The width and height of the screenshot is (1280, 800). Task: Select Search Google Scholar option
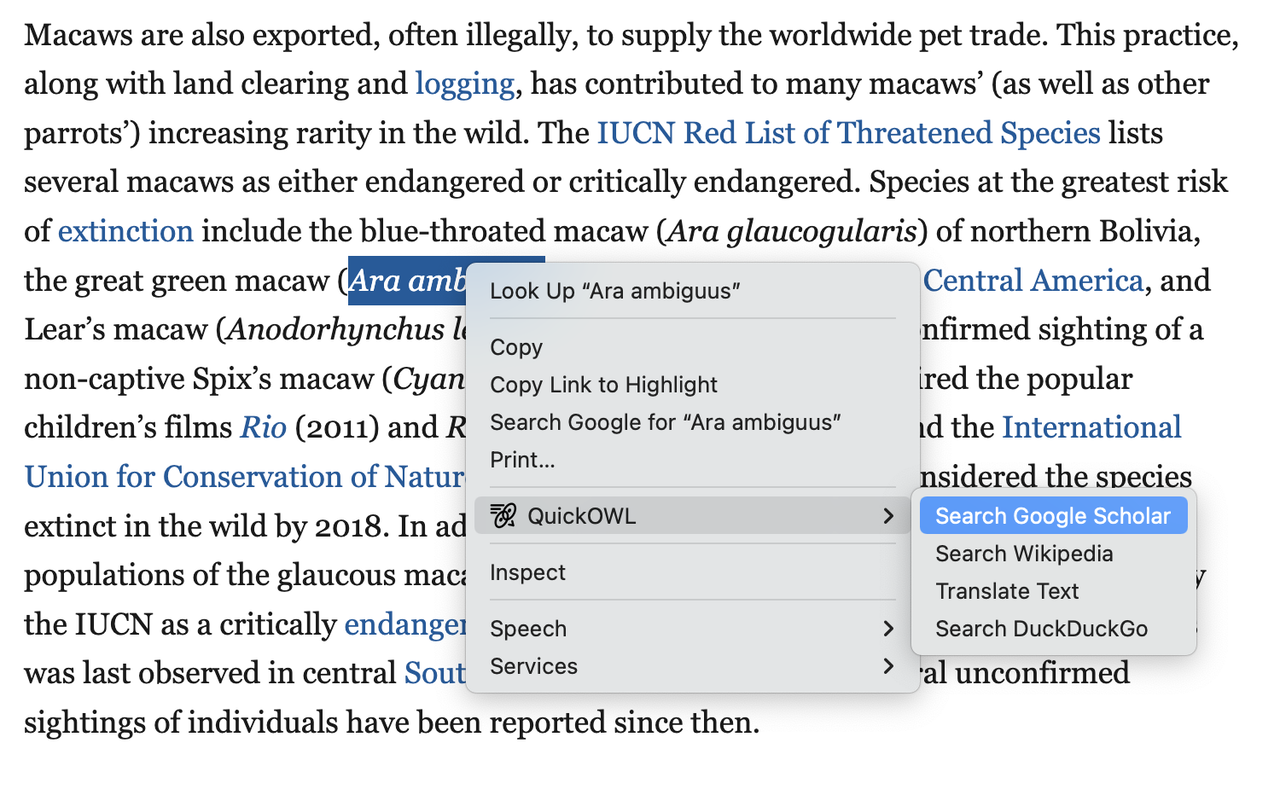tap(1053, 516)
